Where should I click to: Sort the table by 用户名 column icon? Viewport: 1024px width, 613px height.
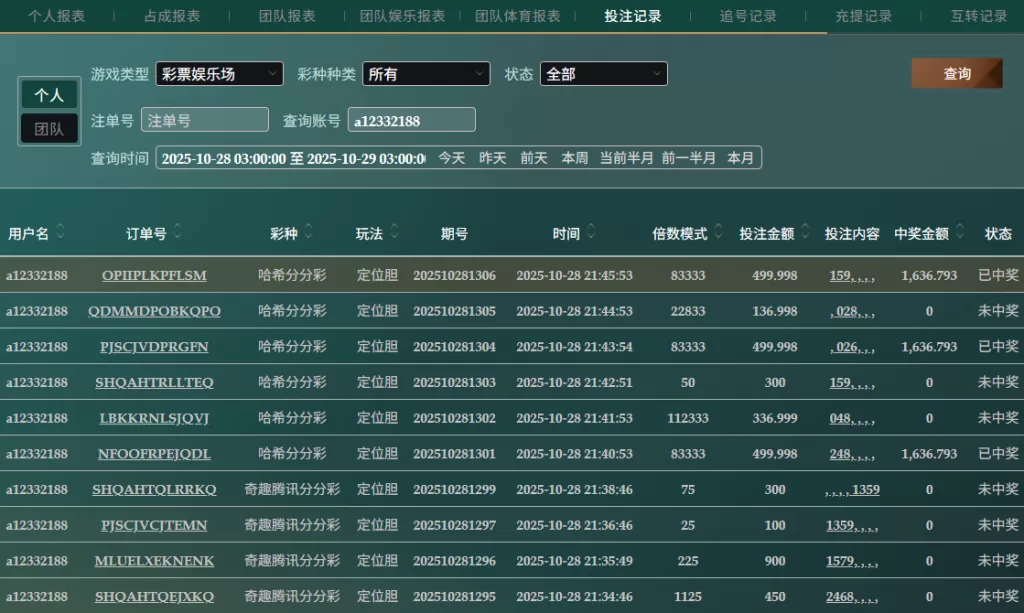60,233
